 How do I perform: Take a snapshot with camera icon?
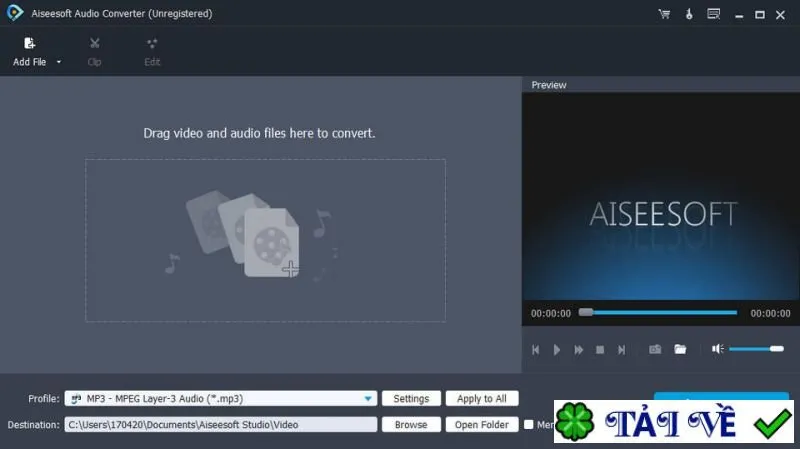[x=655, y=349]
